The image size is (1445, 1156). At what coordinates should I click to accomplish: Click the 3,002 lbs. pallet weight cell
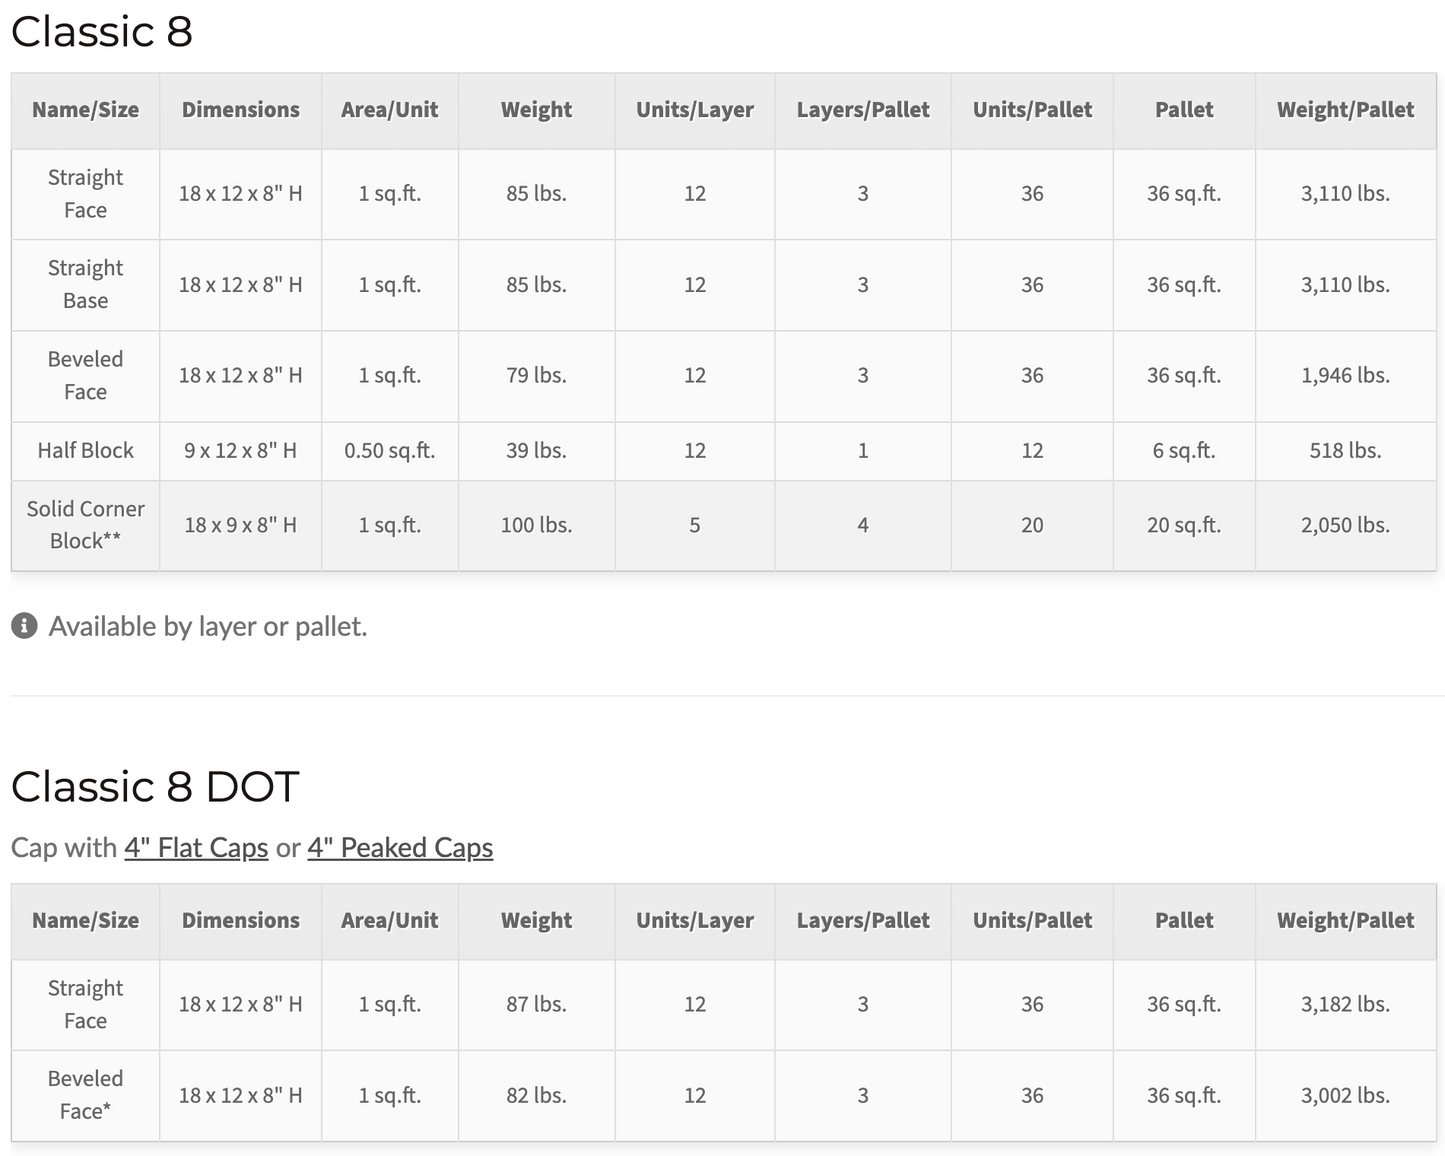tap(1345, 1096)
